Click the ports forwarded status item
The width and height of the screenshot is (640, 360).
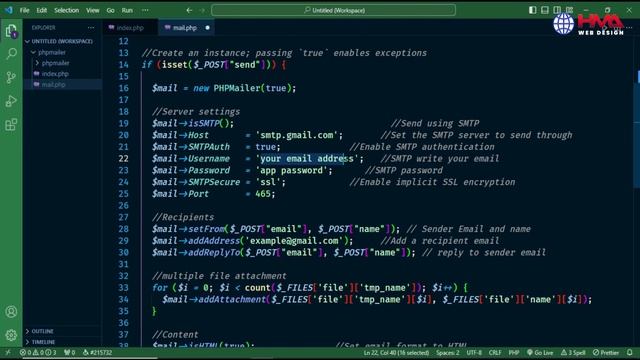point(69,352)
